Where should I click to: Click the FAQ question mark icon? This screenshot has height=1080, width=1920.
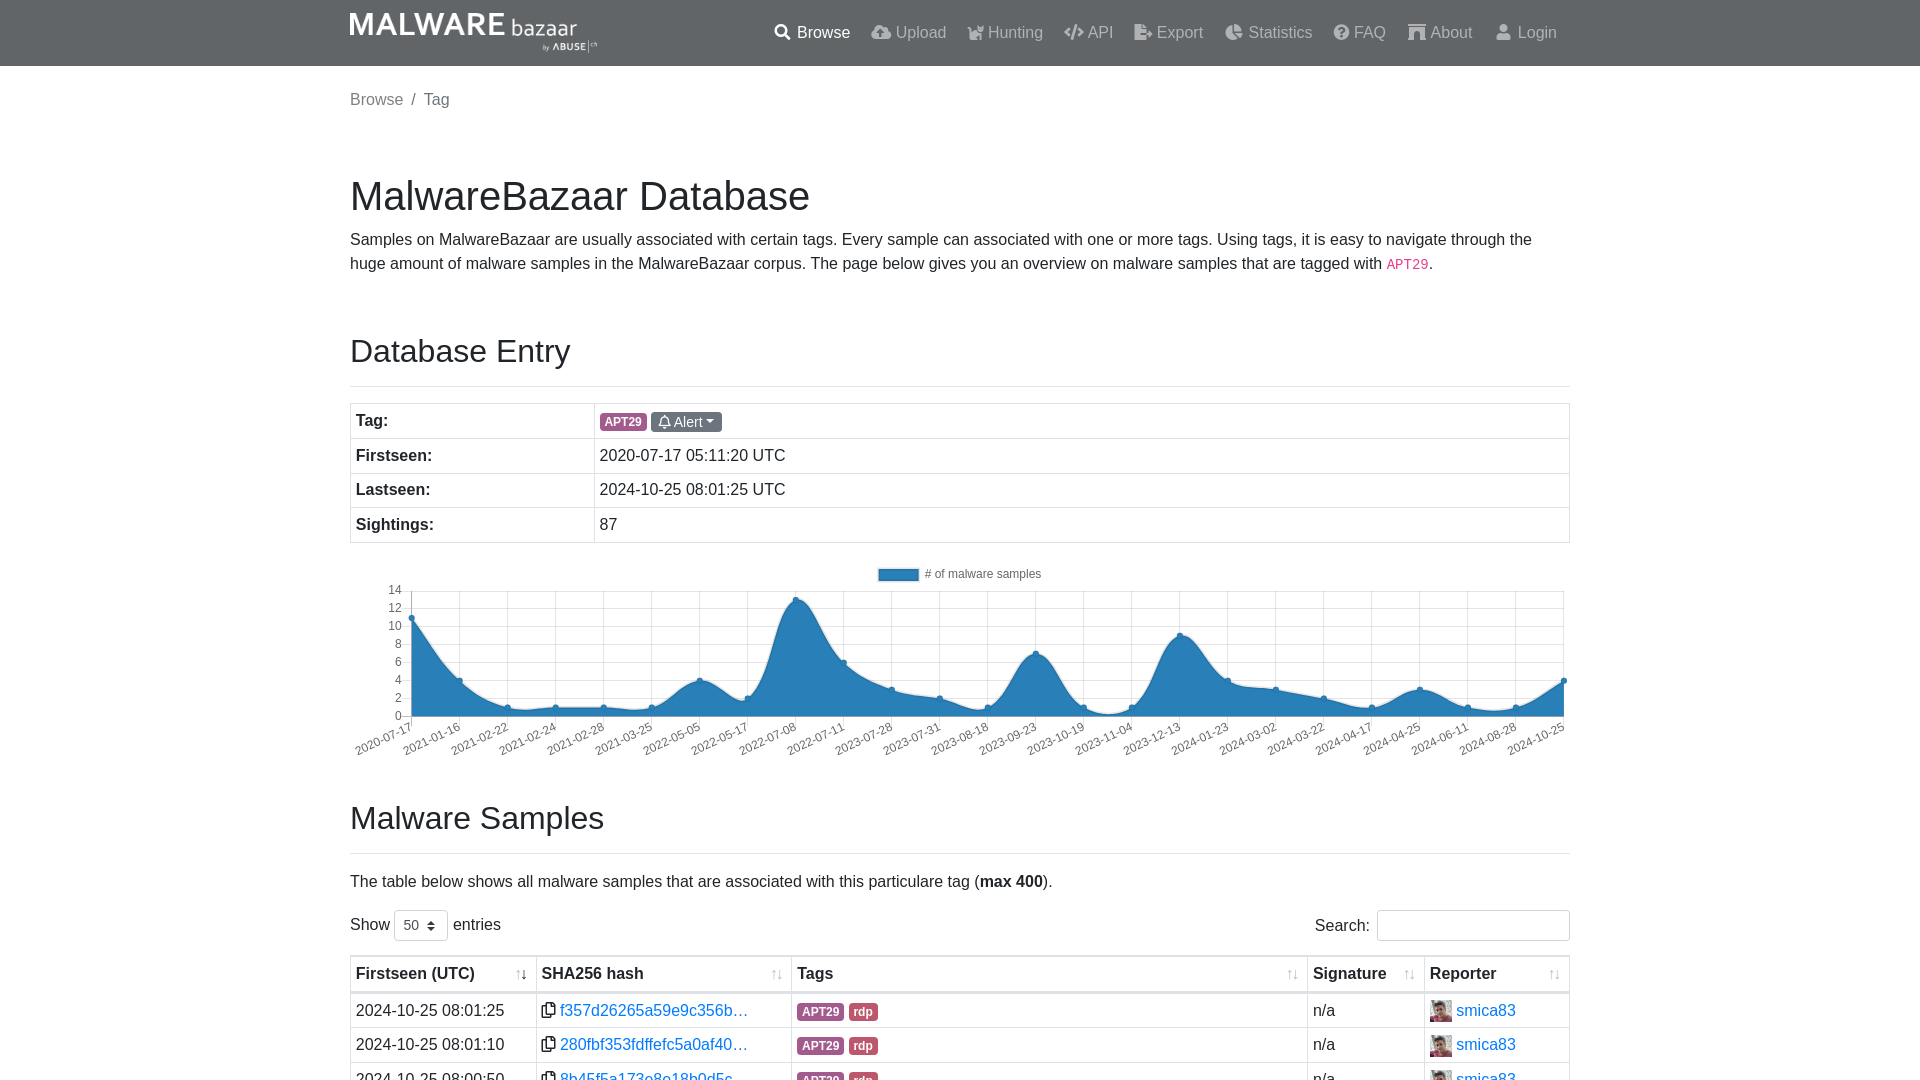click(1341, 33)
